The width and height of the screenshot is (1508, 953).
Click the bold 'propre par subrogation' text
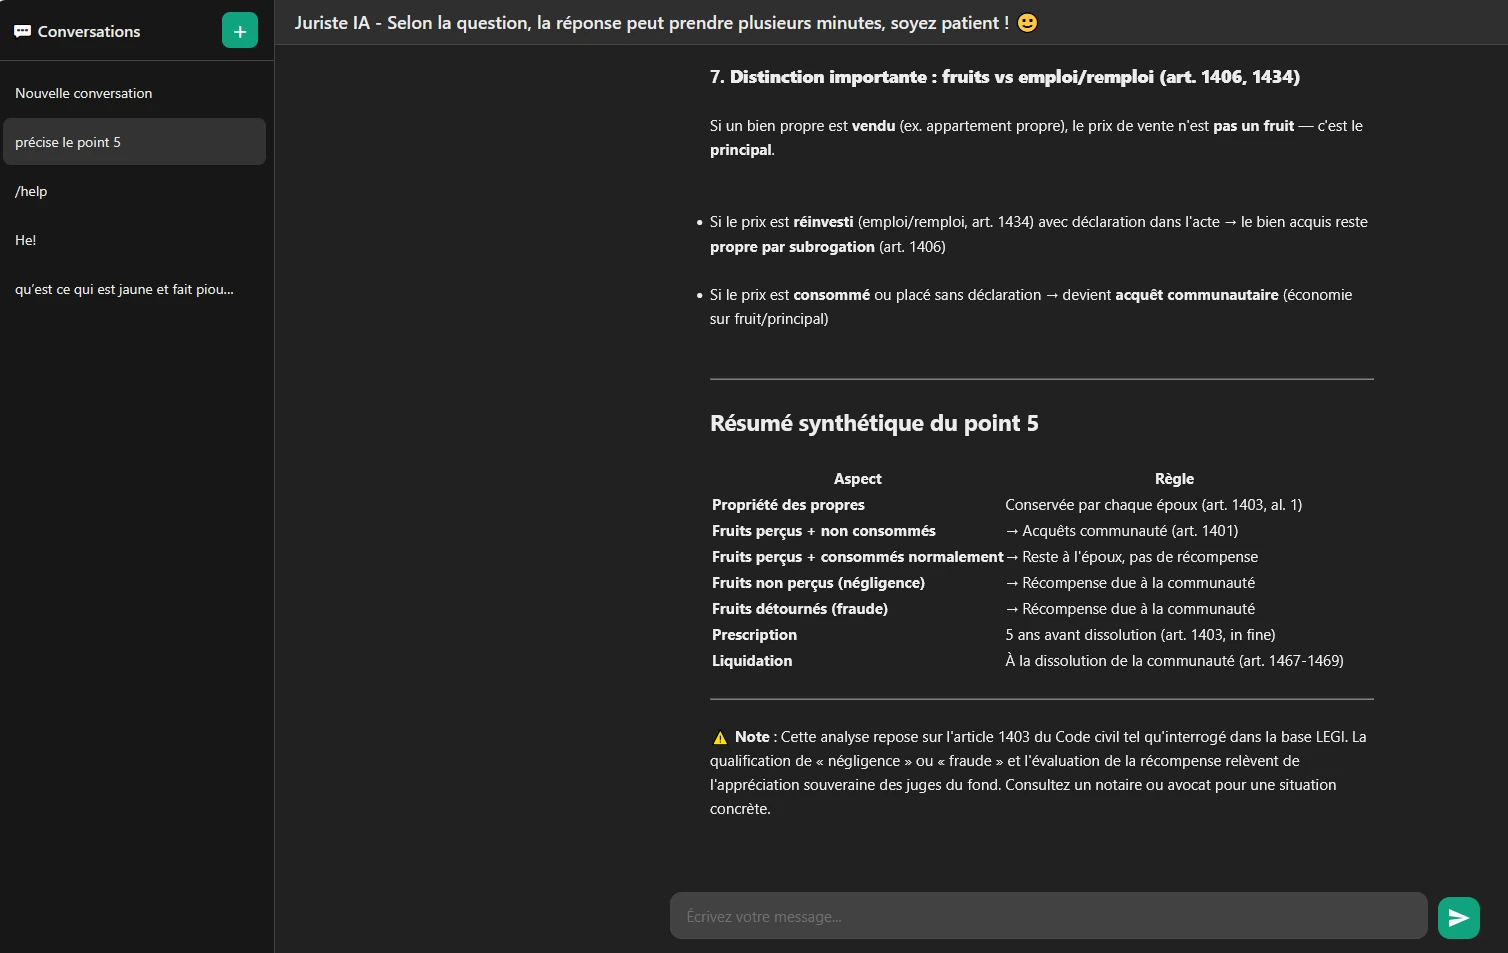pyautogui.click(x=792, y=247)
